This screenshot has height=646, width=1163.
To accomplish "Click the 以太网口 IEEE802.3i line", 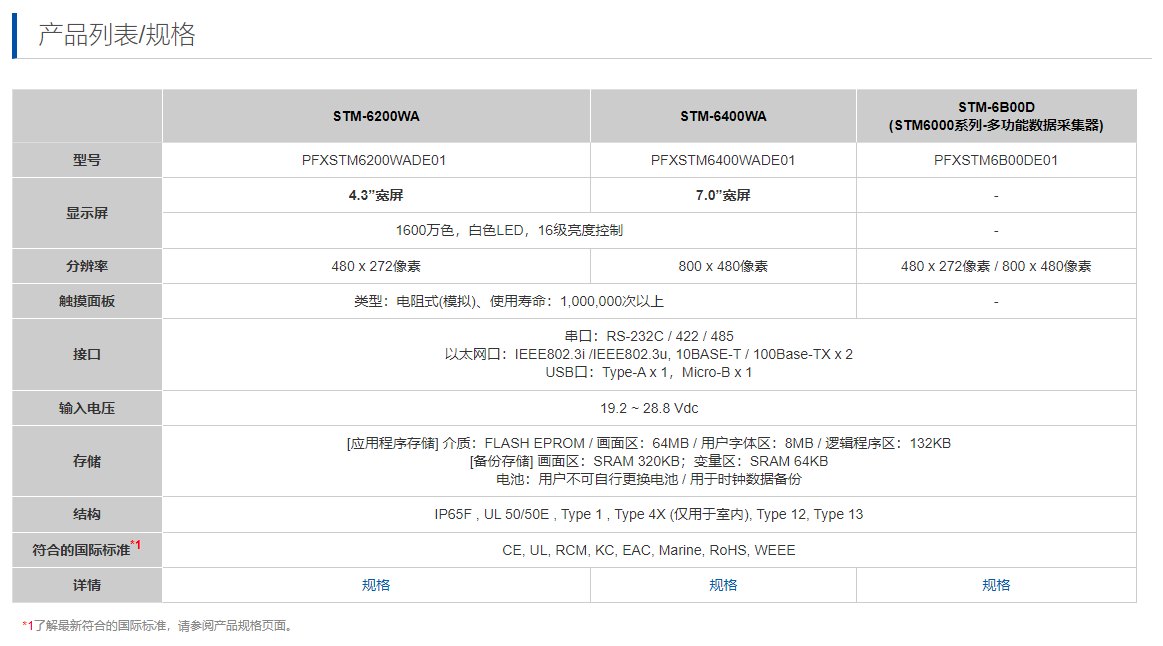I will (x=649, y=355).
